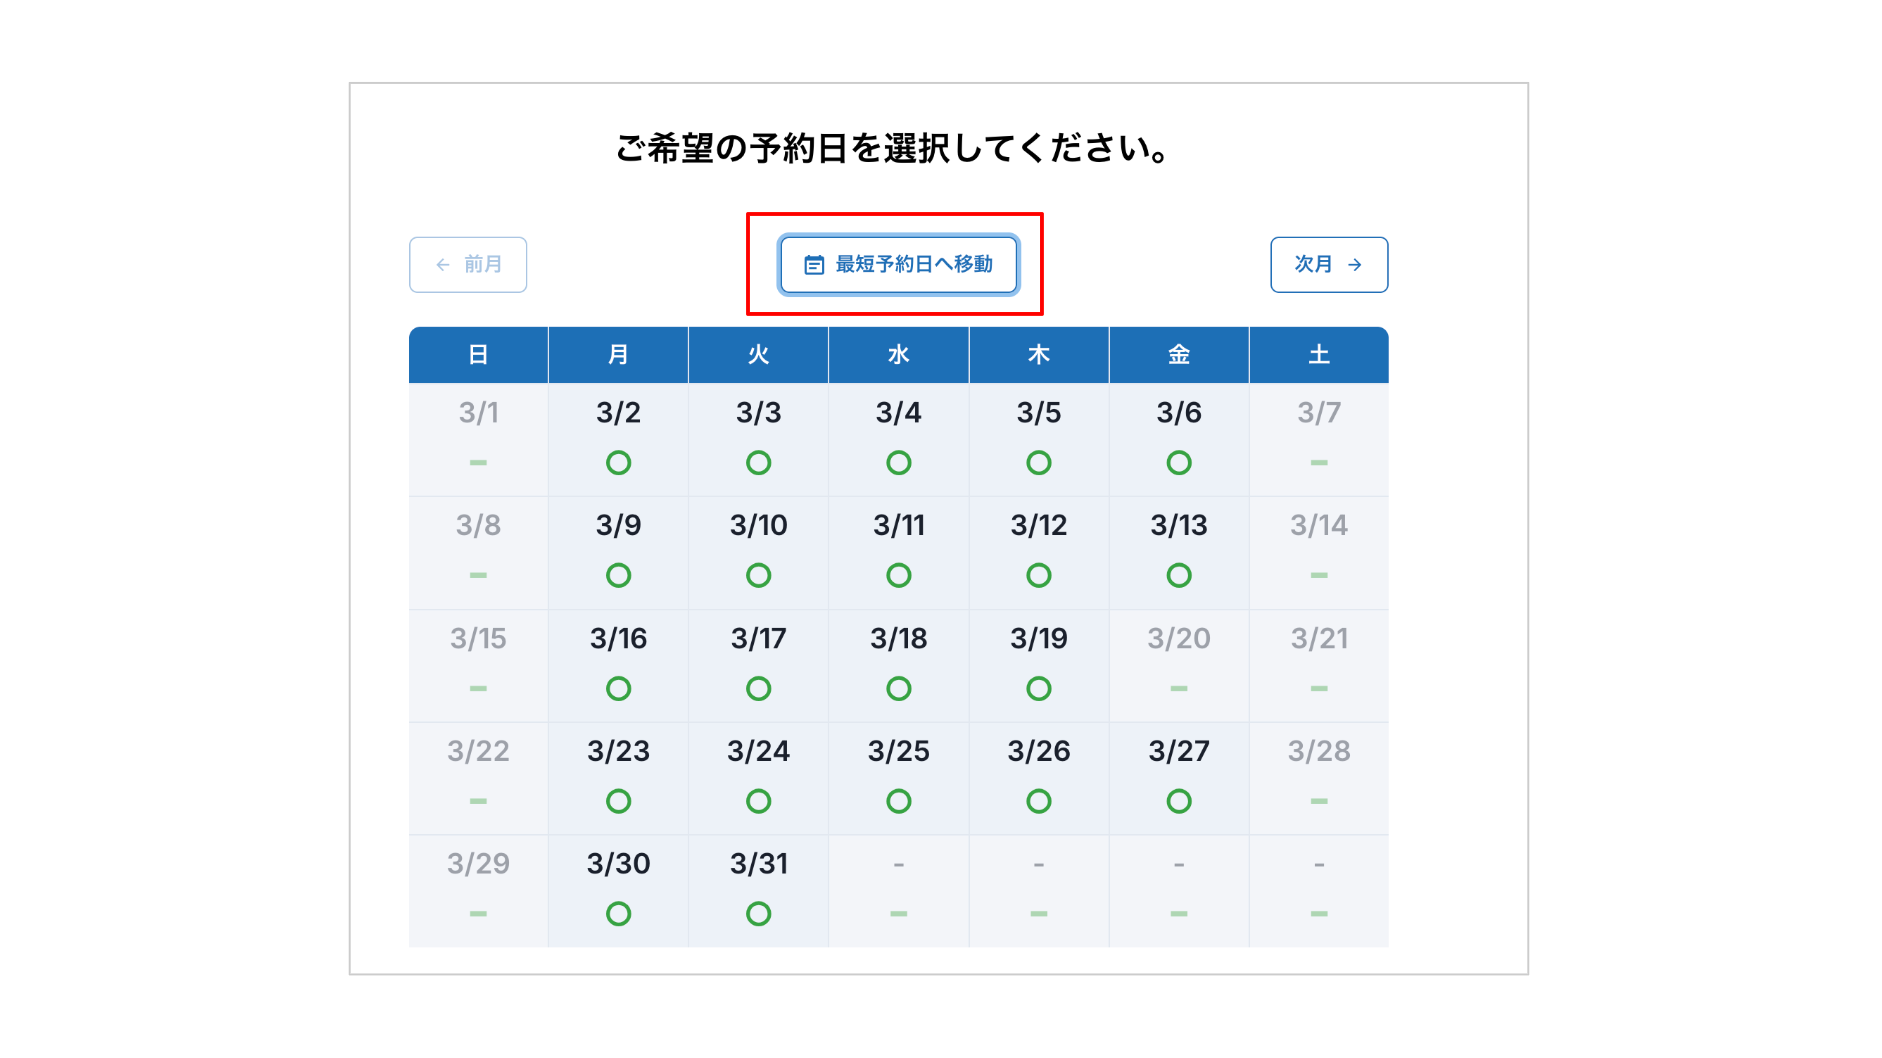Click the calendar icon on the shortest reservation button

812,265
